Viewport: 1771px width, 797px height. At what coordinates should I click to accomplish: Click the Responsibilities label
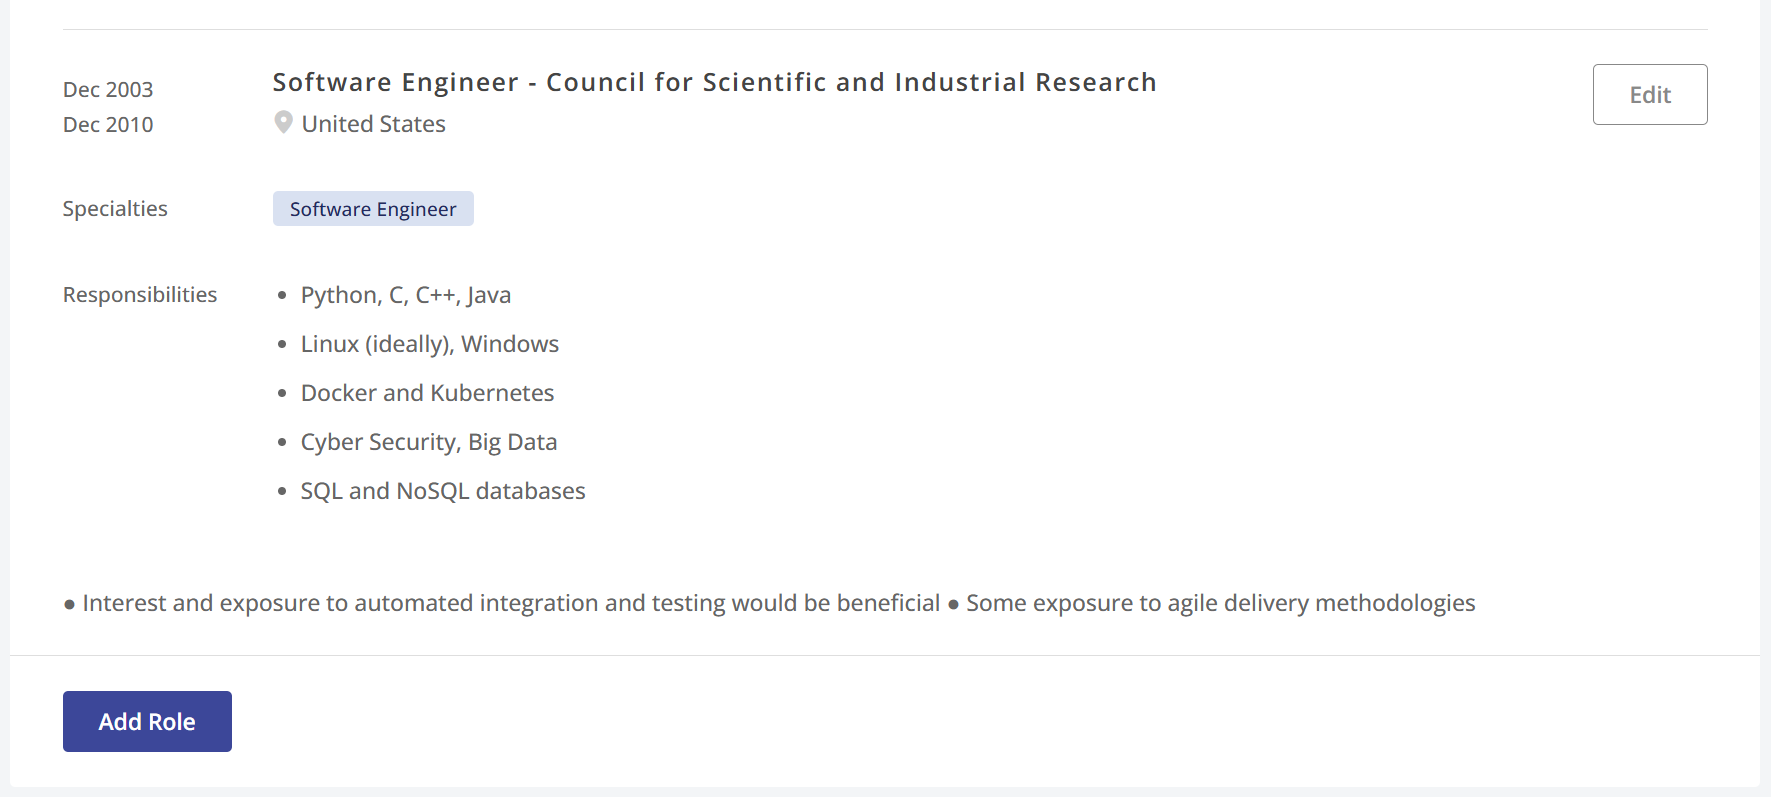(x=140, y=295)
